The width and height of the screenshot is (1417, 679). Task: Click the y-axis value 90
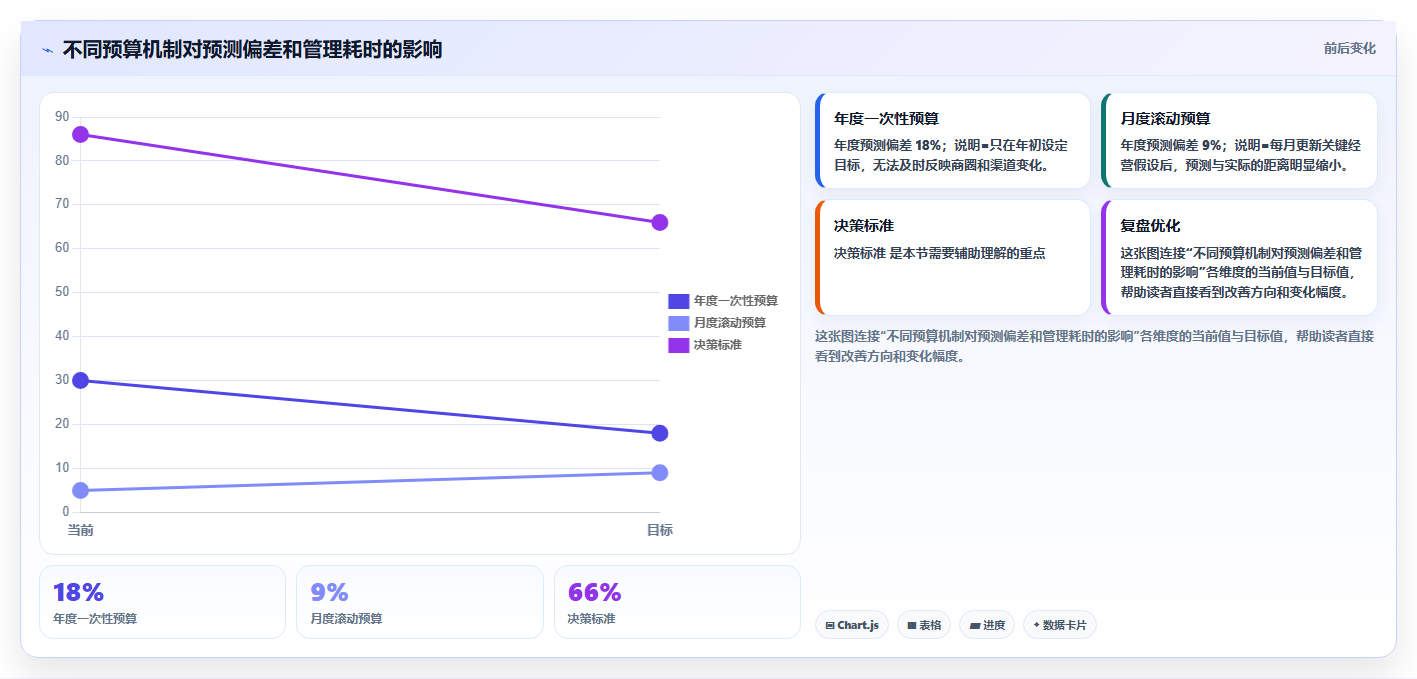[62, 117]
